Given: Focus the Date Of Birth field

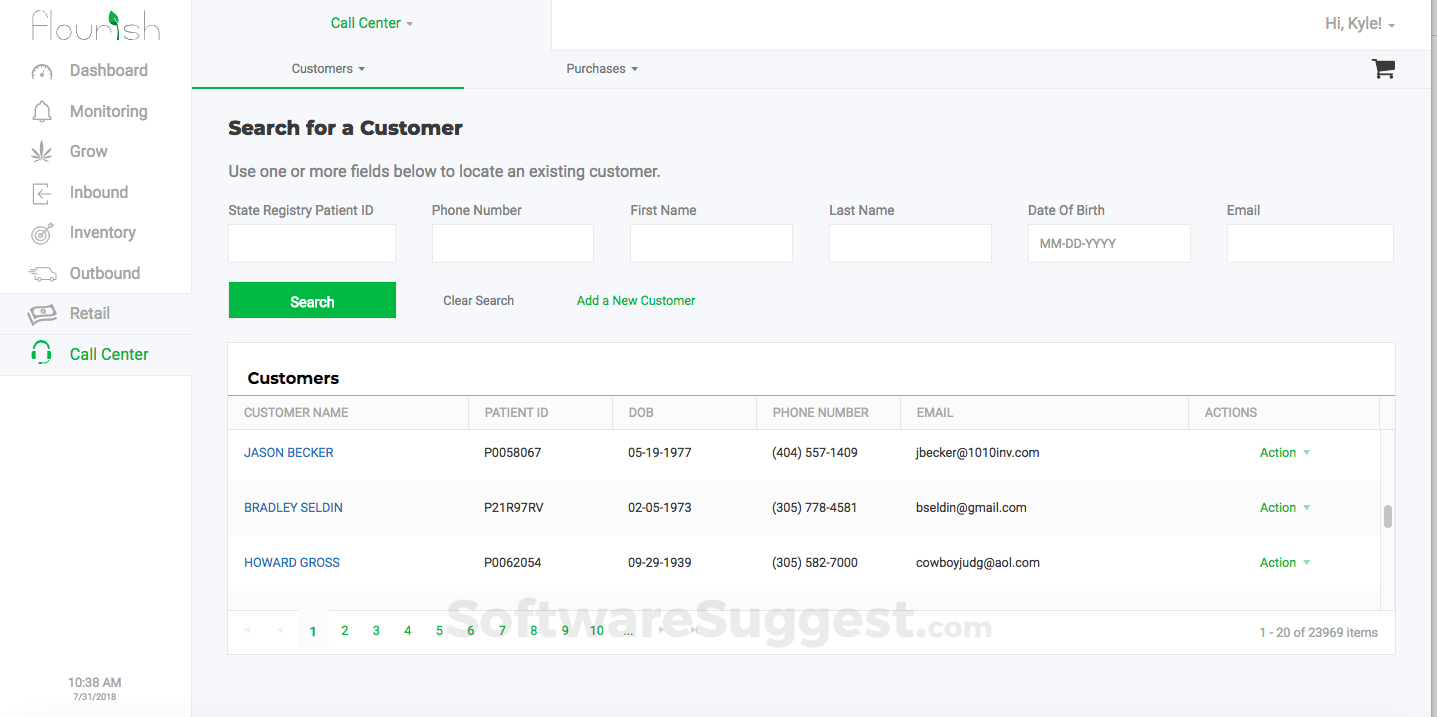Looking at the screenshot, I should pyautogui.click(x=1108, y=243).
